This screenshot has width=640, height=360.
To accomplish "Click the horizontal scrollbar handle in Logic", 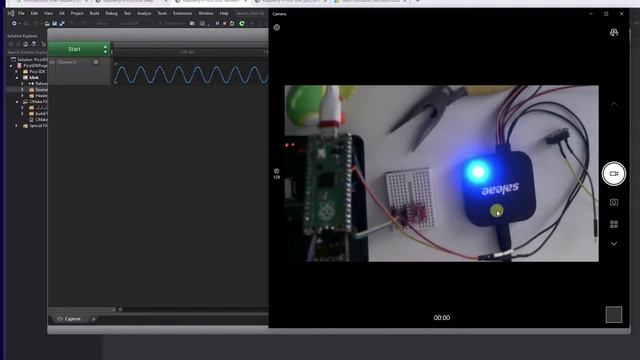I will point(120,310).
